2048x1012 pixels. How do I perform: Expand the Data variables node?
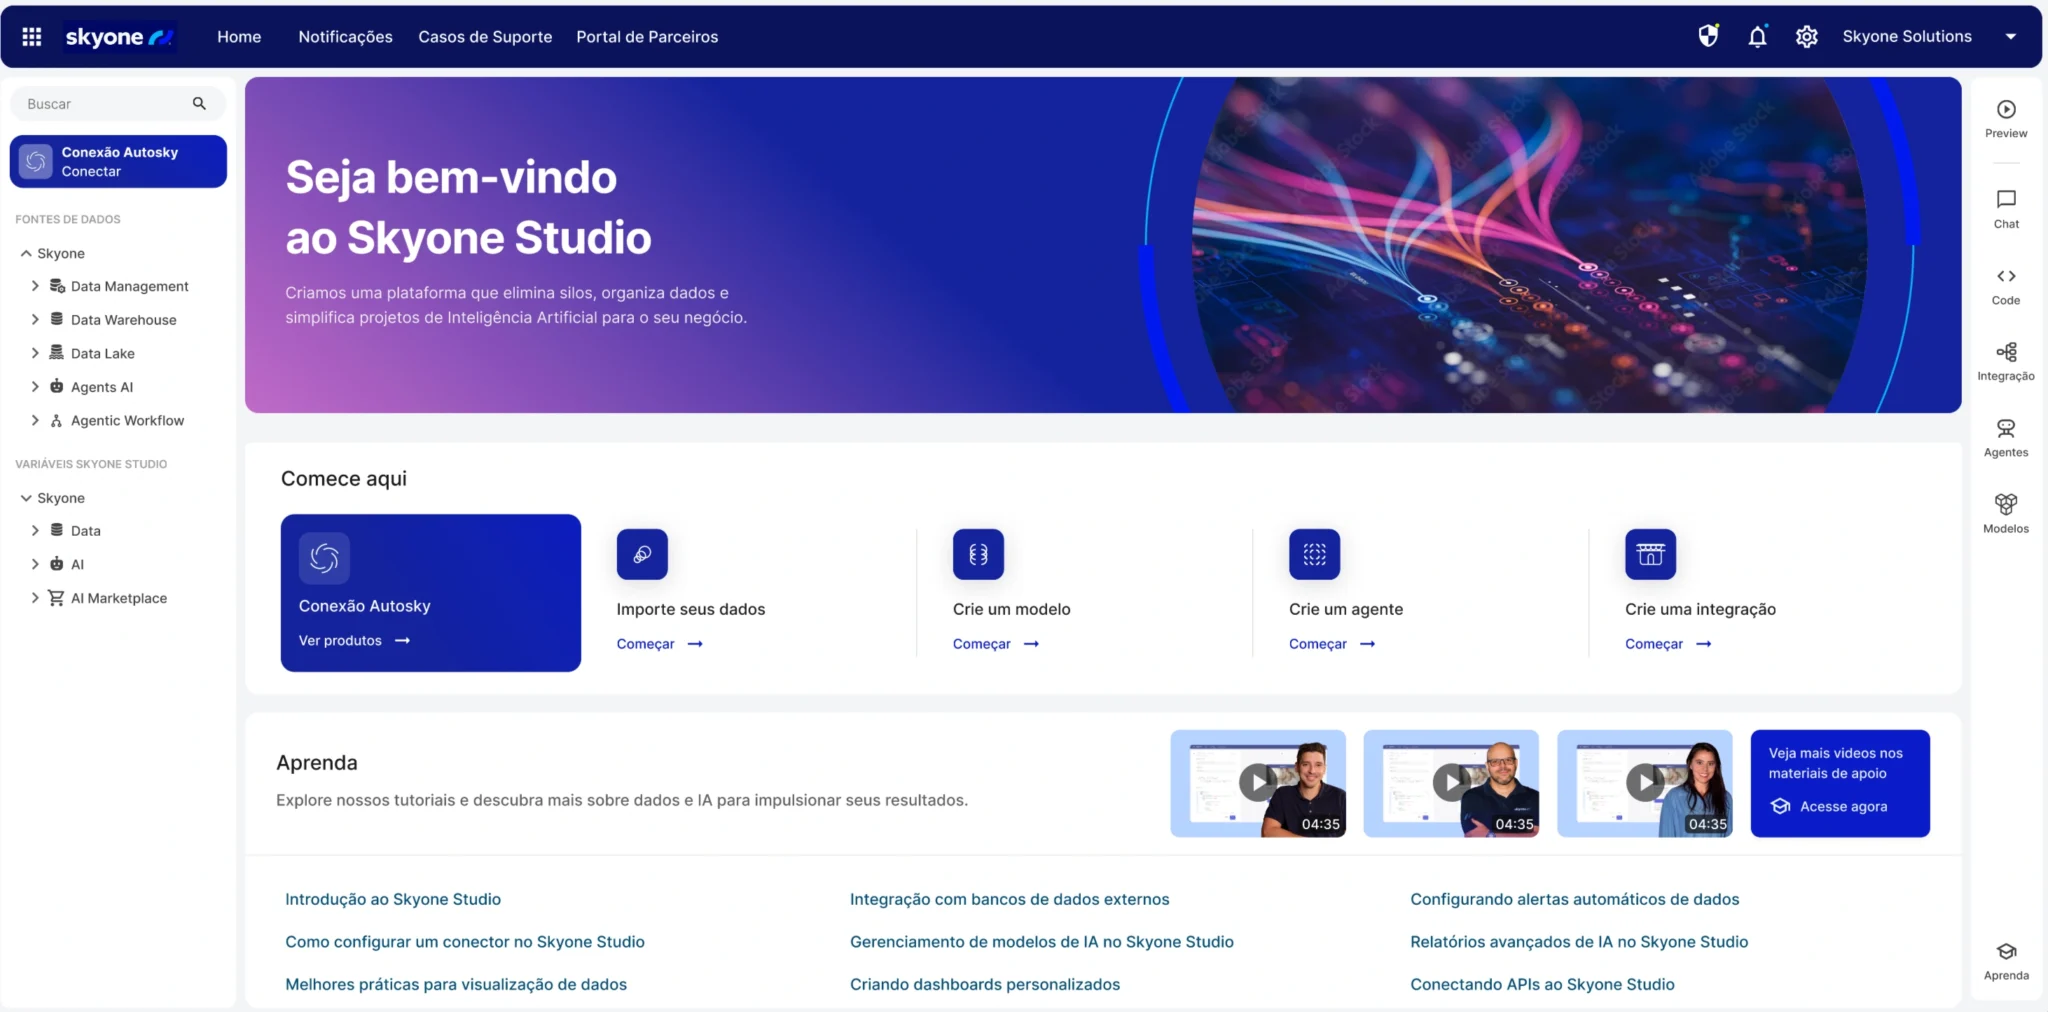(35, 530)
